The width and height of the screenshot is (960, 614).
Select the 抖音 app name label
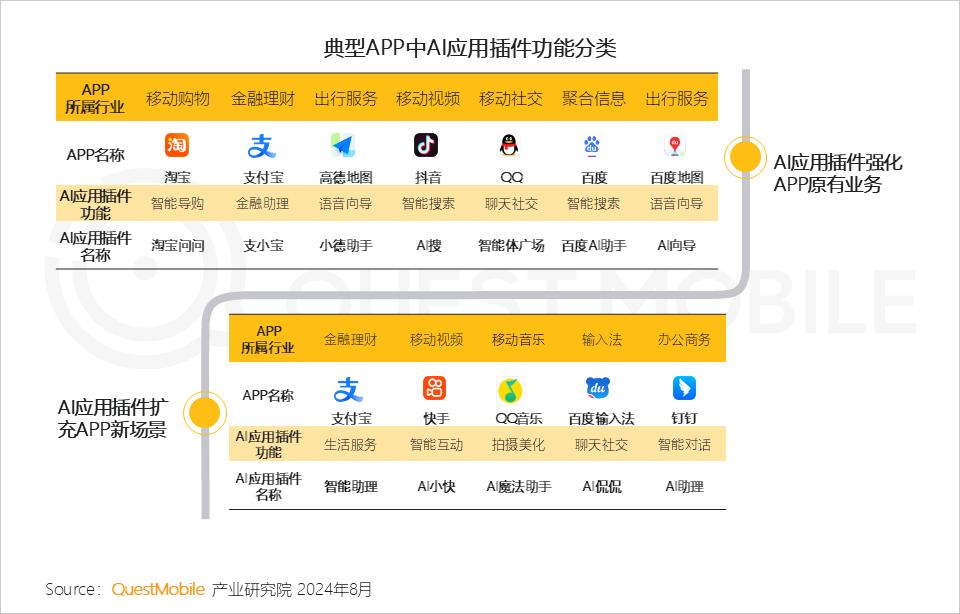coord(428,178)
